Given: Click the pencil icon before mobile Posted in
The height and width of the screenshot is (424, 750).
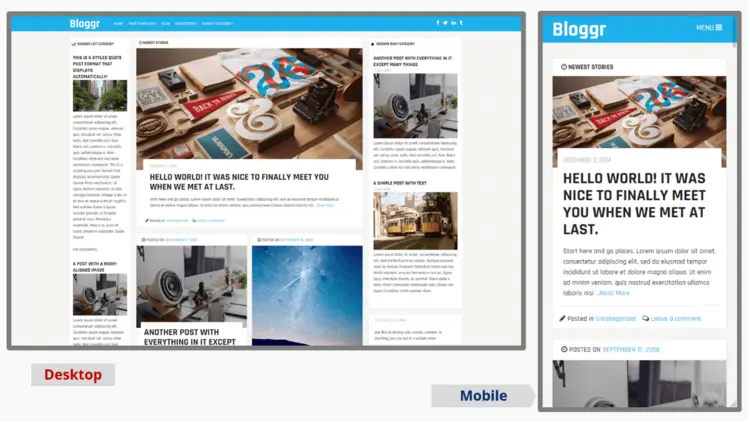Looking at the screenshot, I should (562, 318).
